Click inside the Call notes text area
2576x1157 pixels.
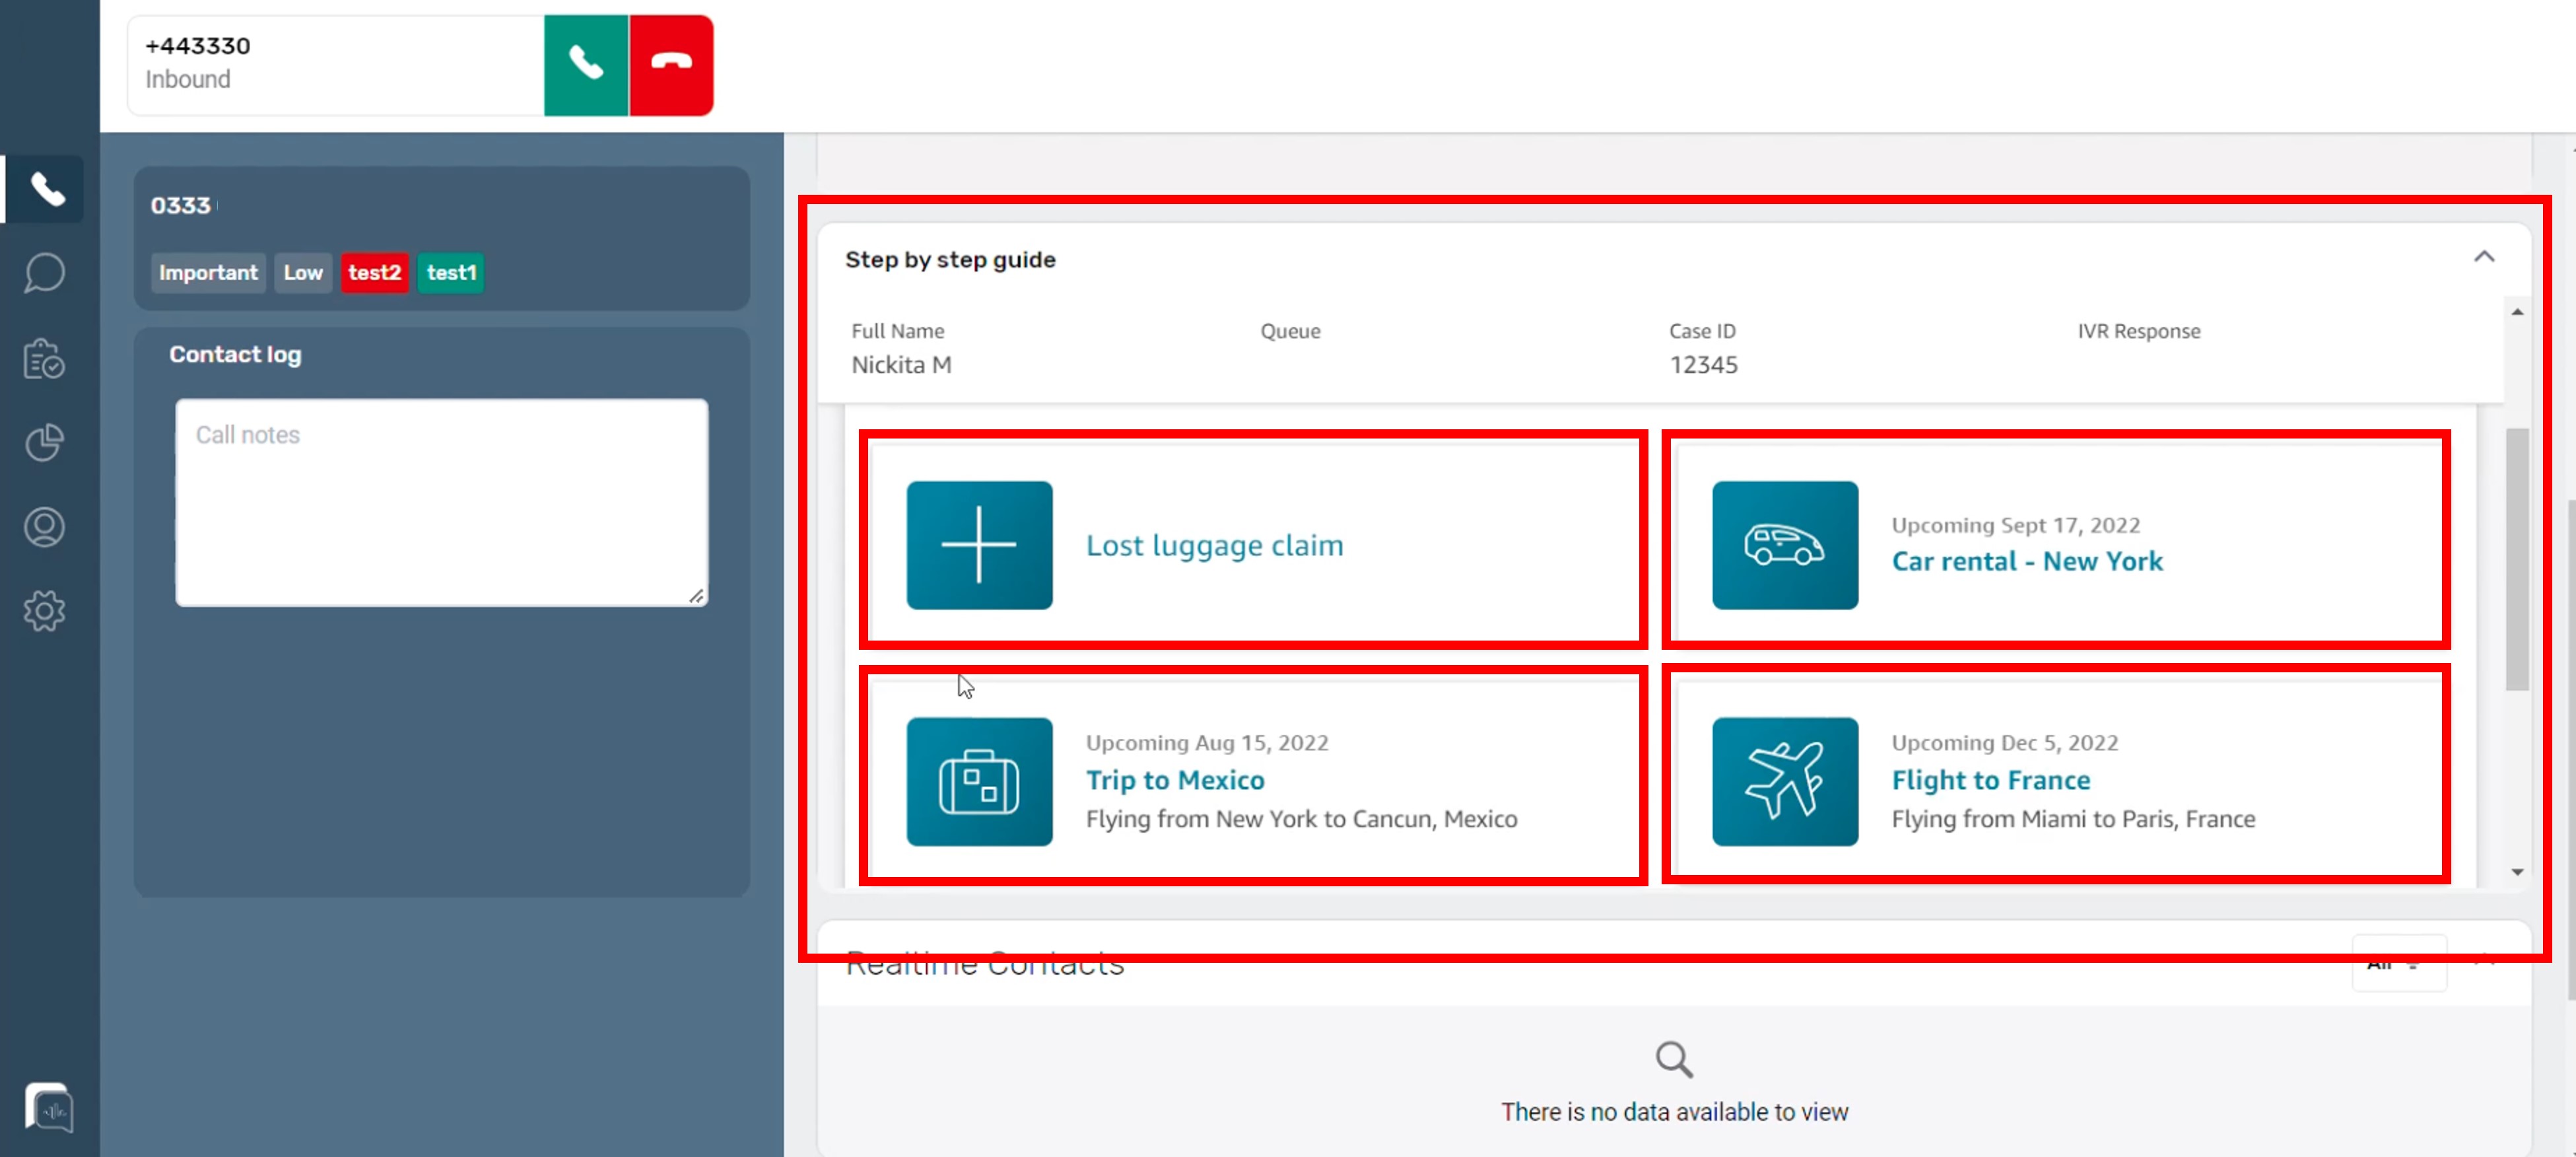[441, 502]
